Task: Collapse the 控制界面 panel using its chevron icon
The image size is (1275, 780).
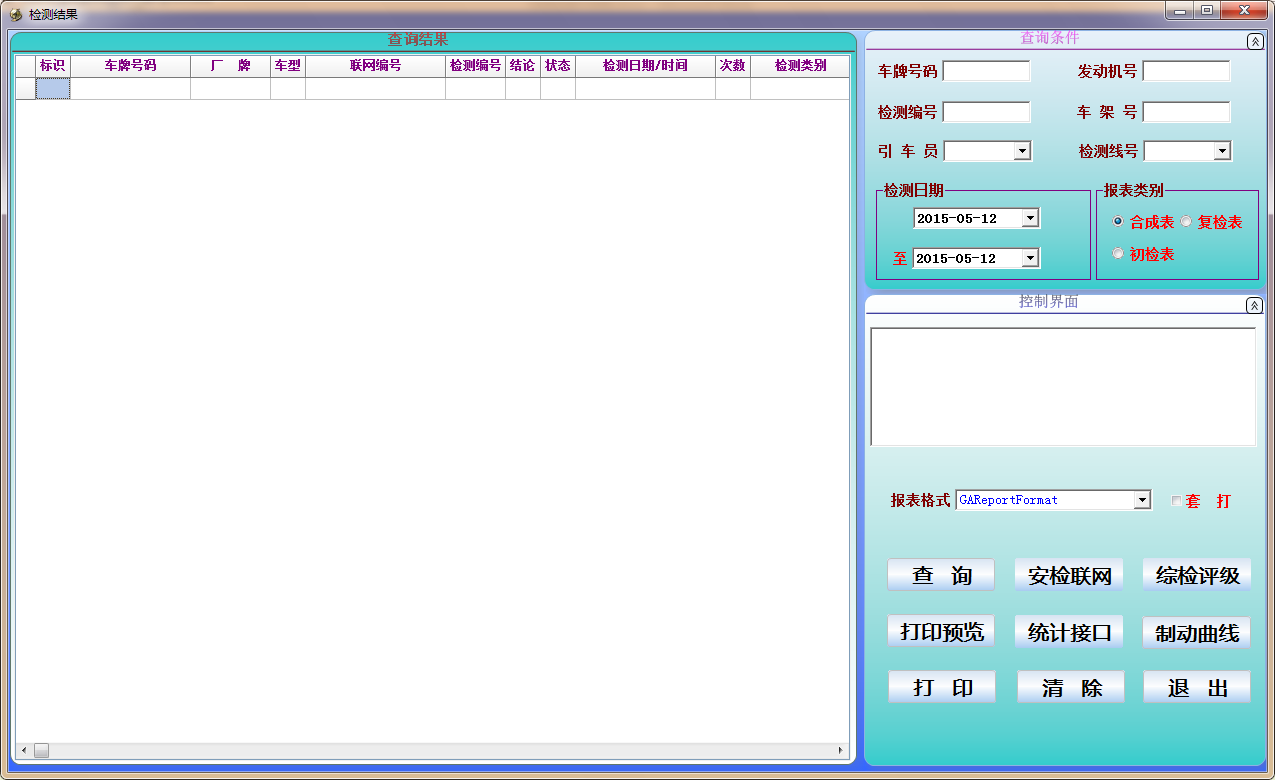Action: tap(1254, 305)
